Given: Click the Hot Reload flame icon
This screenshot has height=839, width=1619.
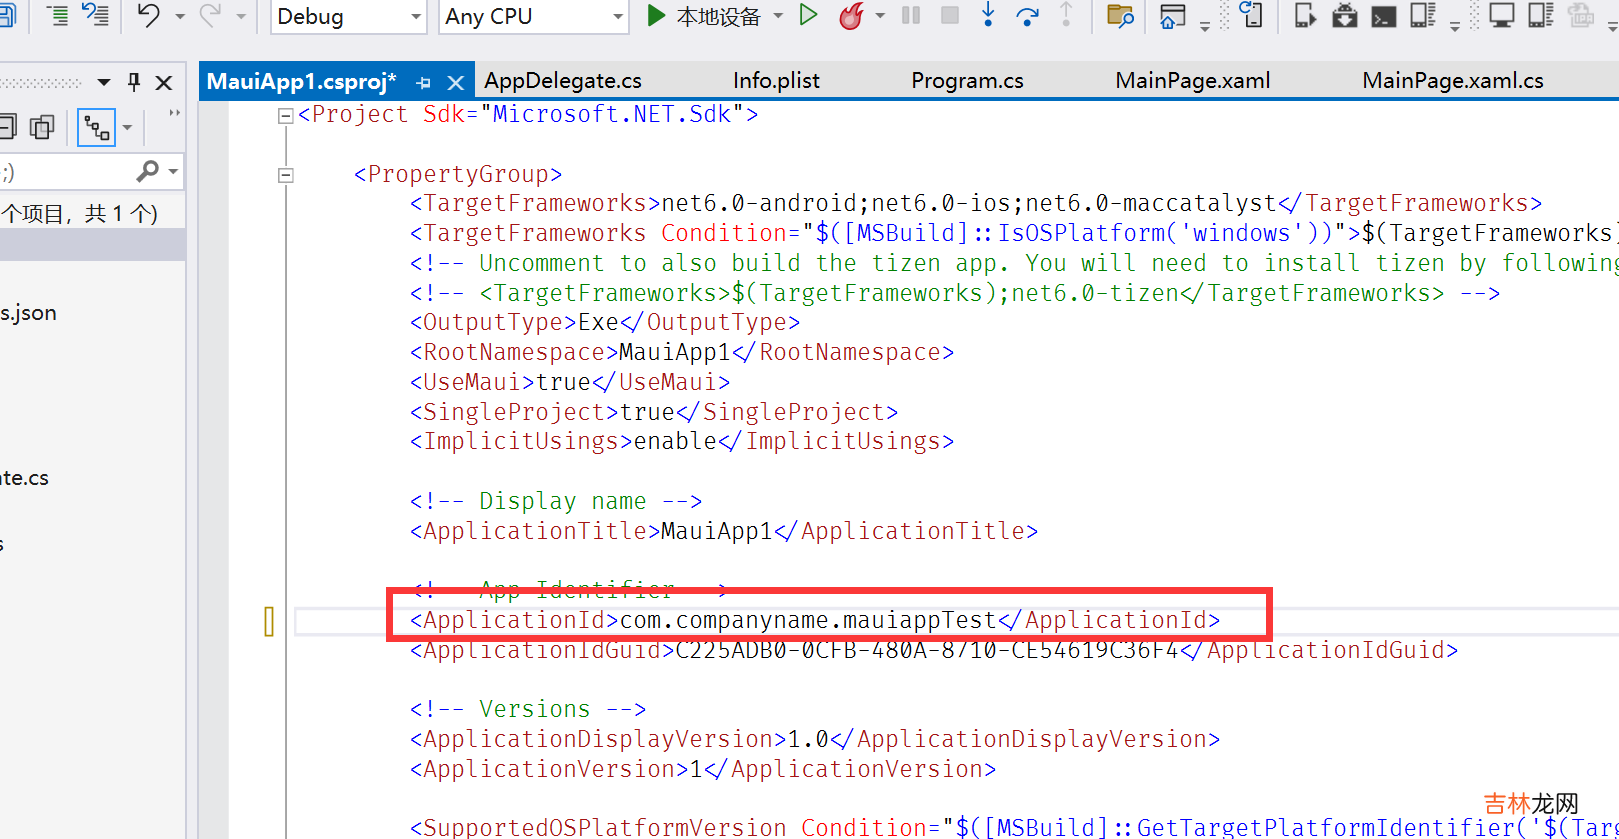Looking at the screenshot, I should (x=851, y=16).
